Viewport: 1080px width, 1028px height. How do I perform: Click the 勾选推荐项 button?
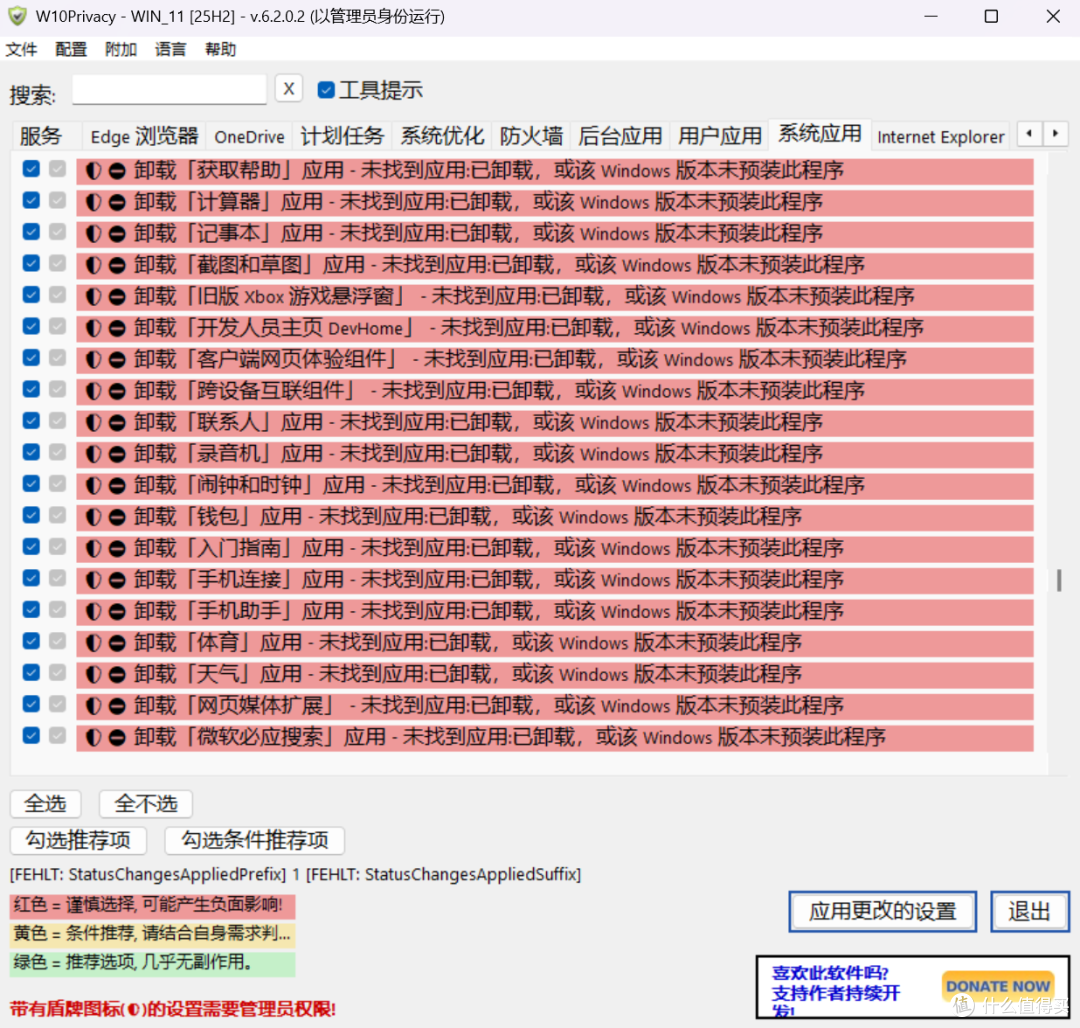click(x=79, y=840)
